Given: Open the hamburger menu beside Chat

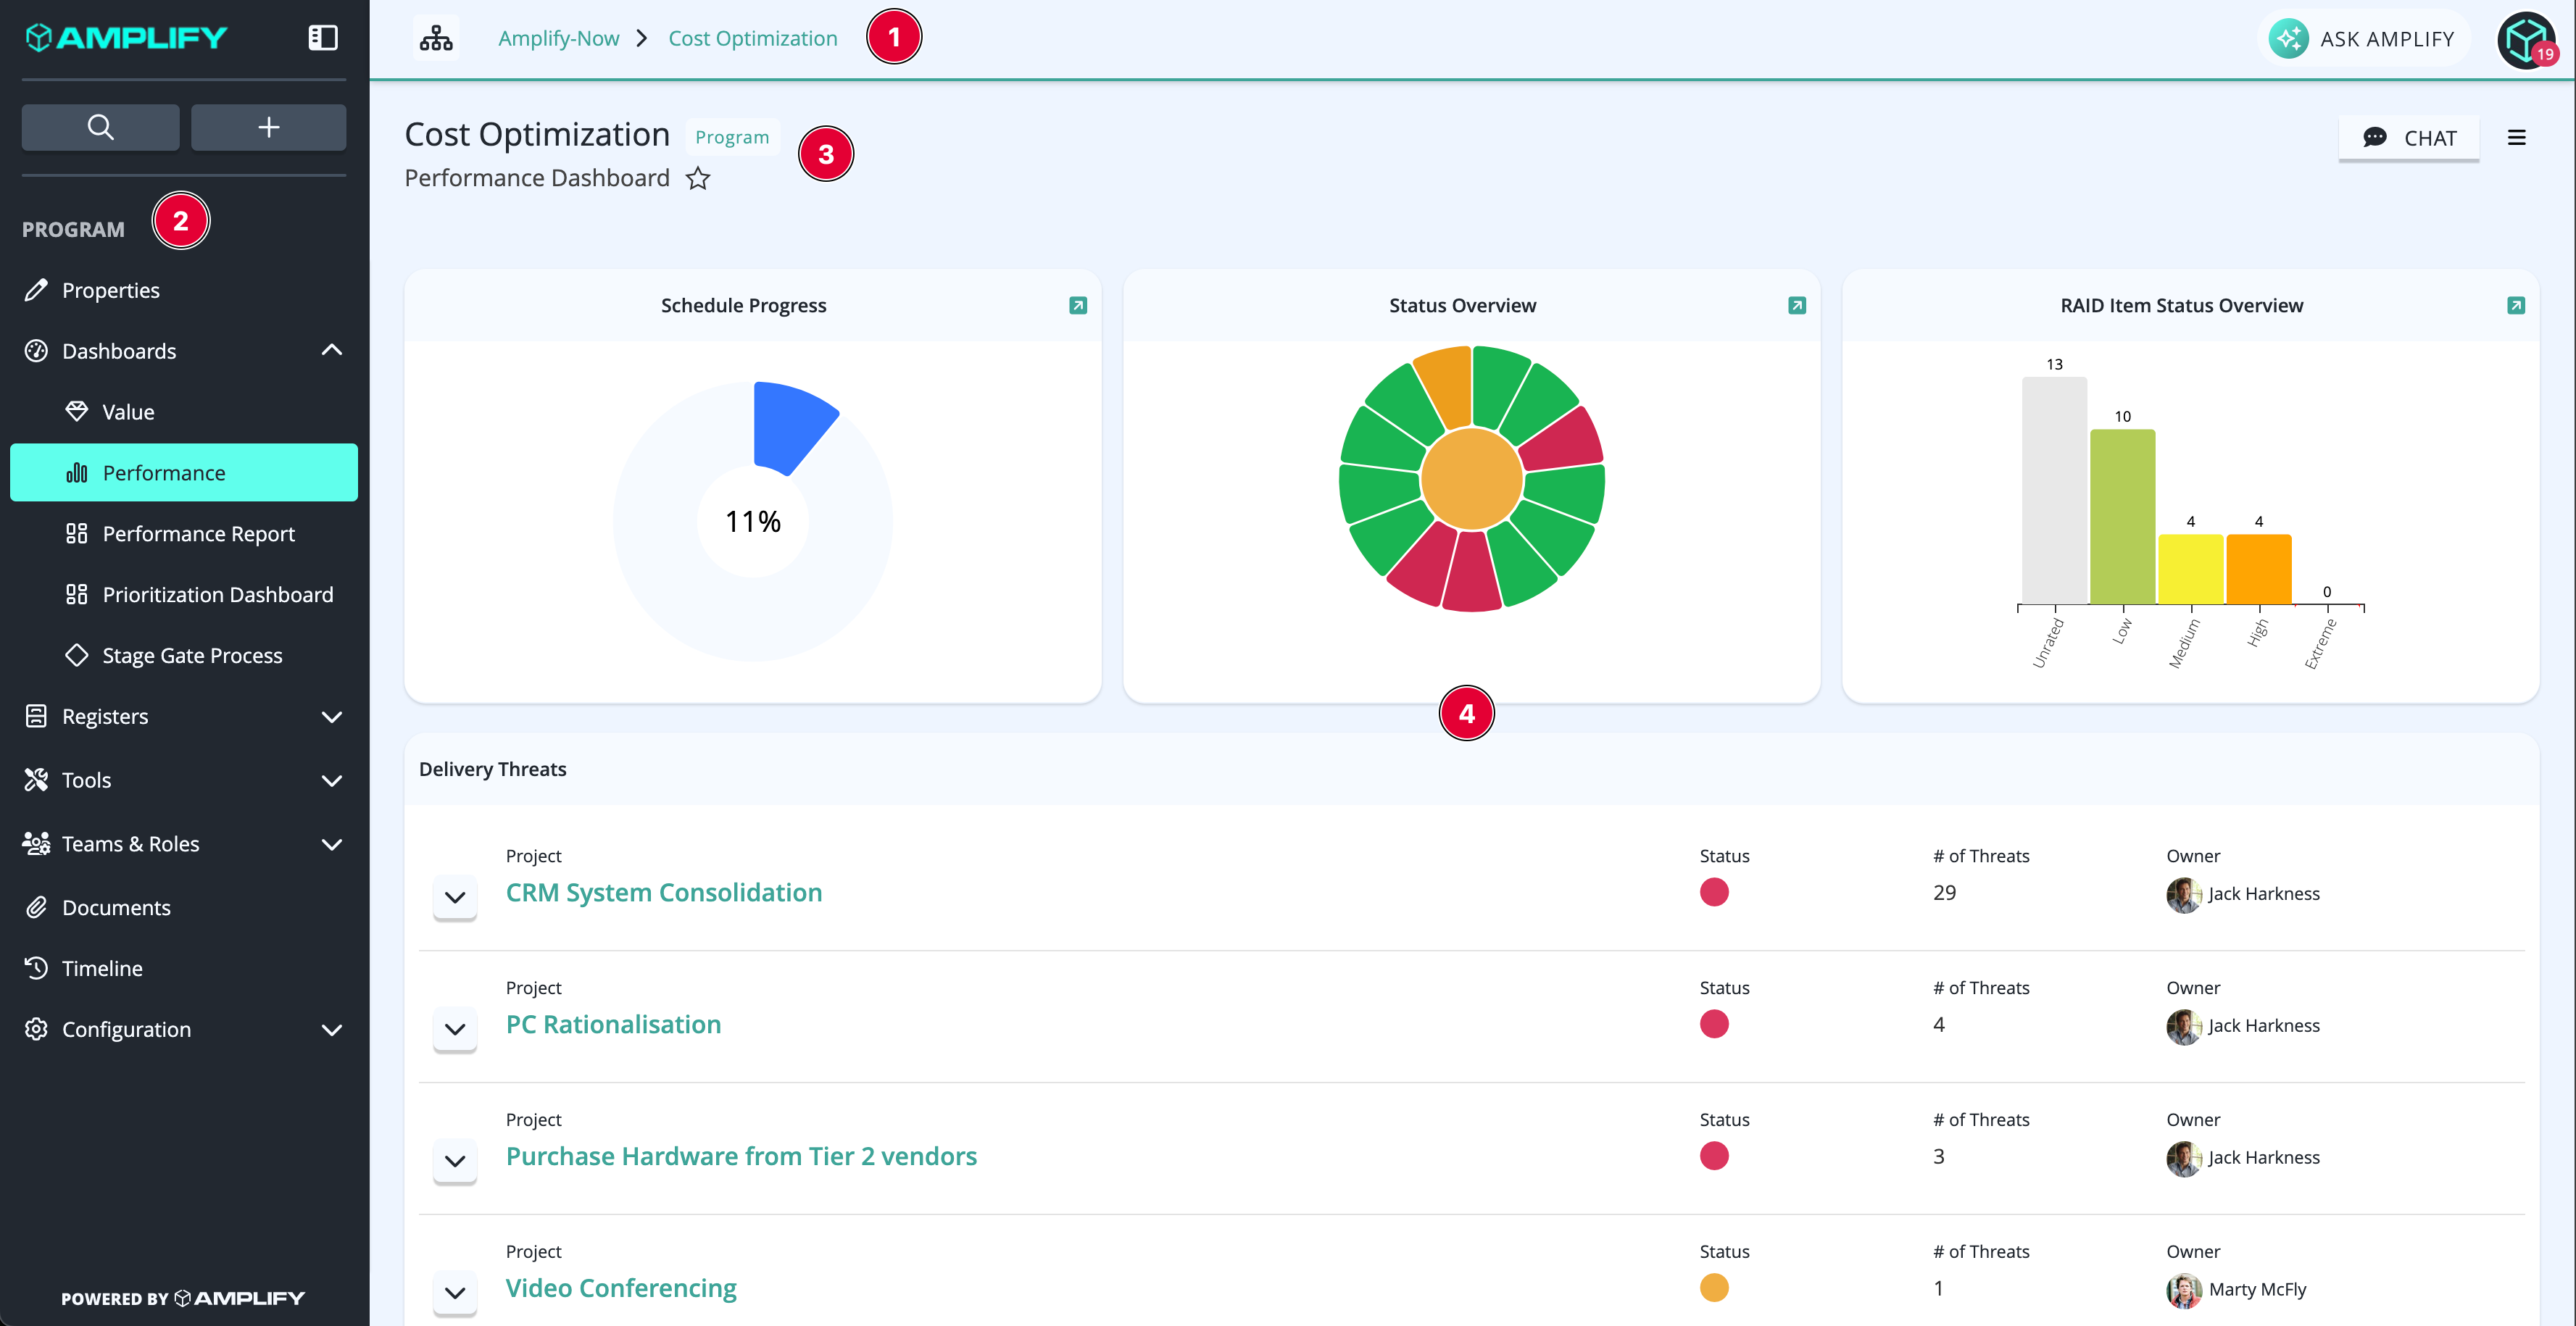Looking at the screenshot, I should click(2516, 138).
